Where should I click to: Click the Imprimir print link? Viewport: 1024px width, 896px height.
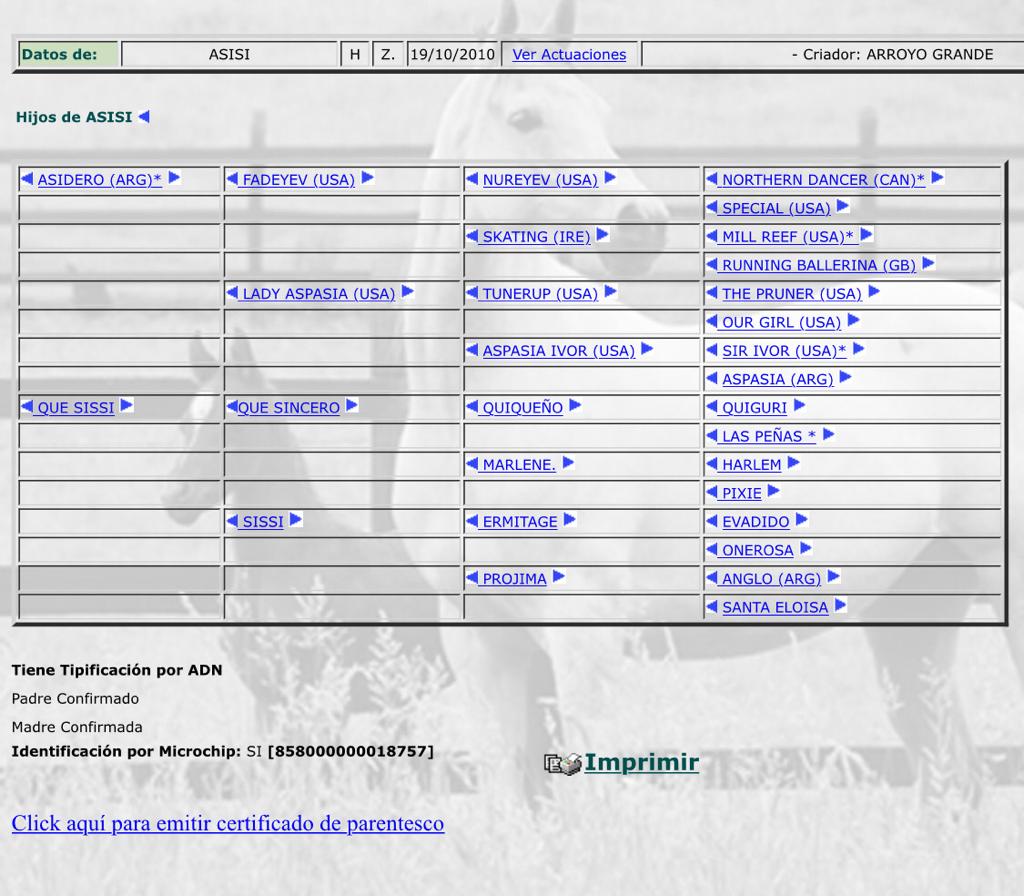[x=641, y=763]
